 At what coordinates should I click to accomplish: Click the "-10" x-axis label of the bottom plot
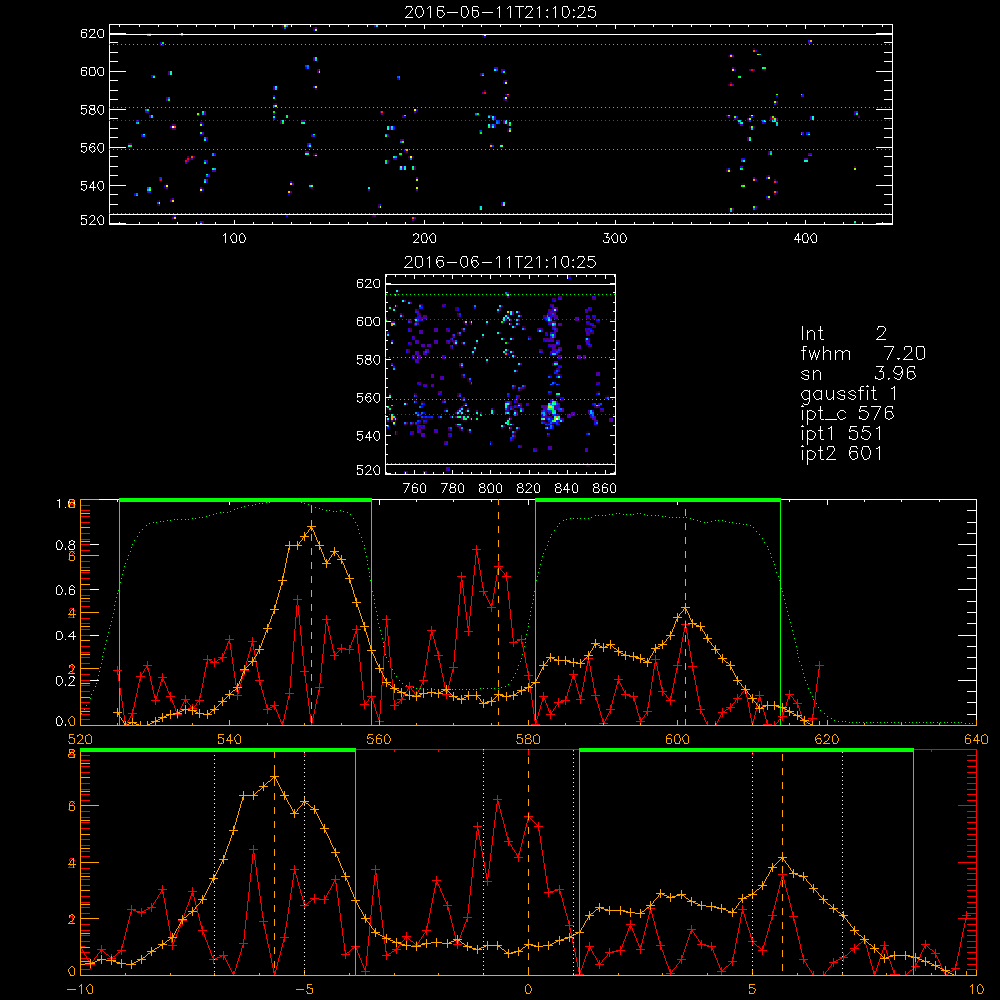[x=79, y=989]
